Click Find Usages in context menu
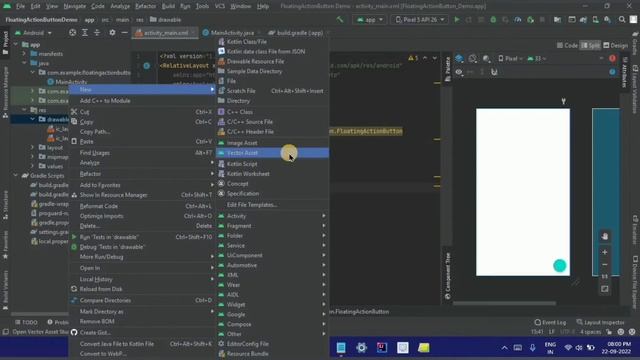 tap(142, 153)
